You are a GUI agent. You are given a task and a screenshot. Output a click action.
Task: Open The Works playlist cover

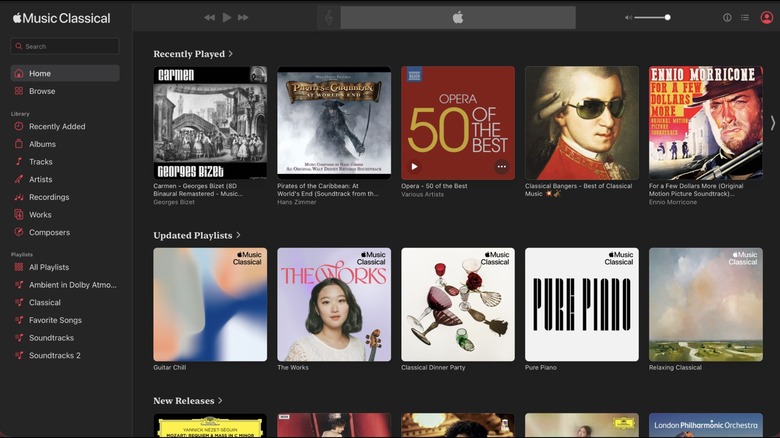[334, 305]
